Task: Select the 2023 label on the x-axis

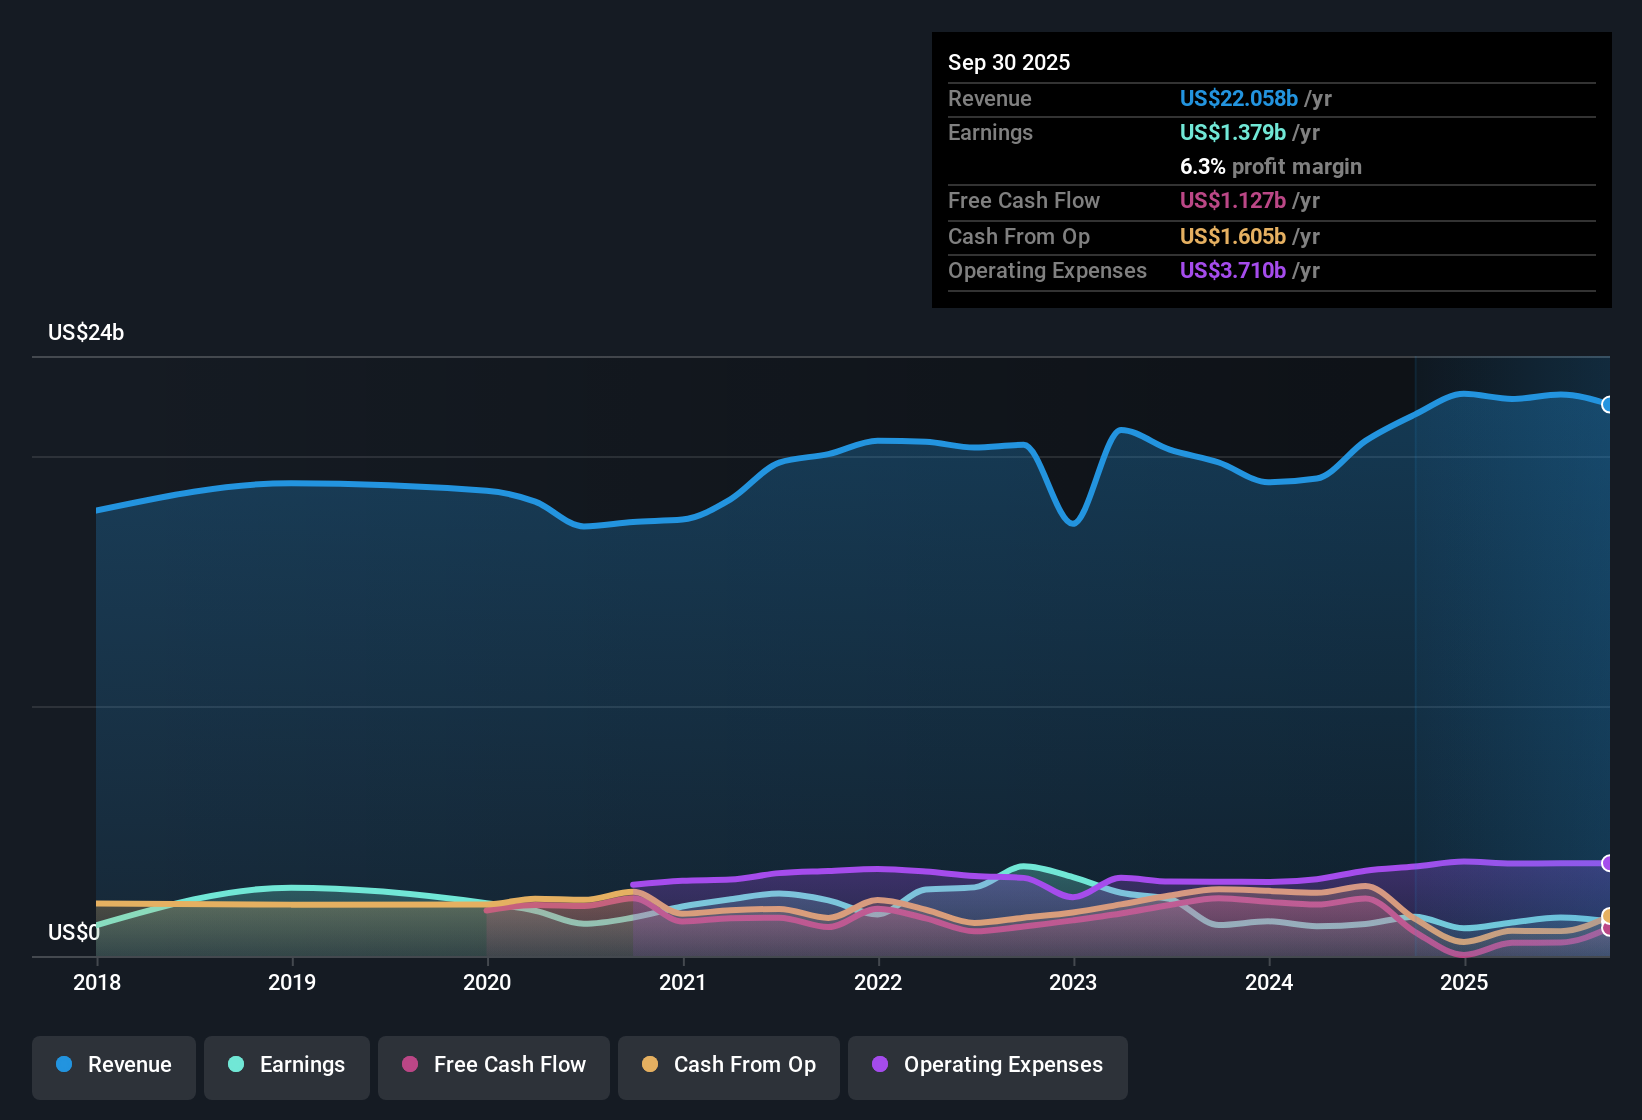Action: click(1073, 983)
